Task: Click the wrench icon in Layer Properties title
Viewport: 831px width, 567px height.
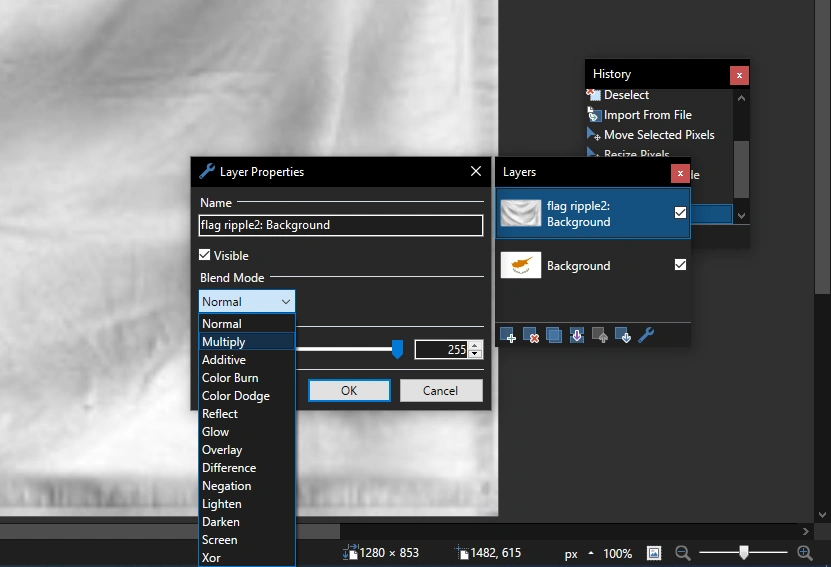Action: click(207, 171)
